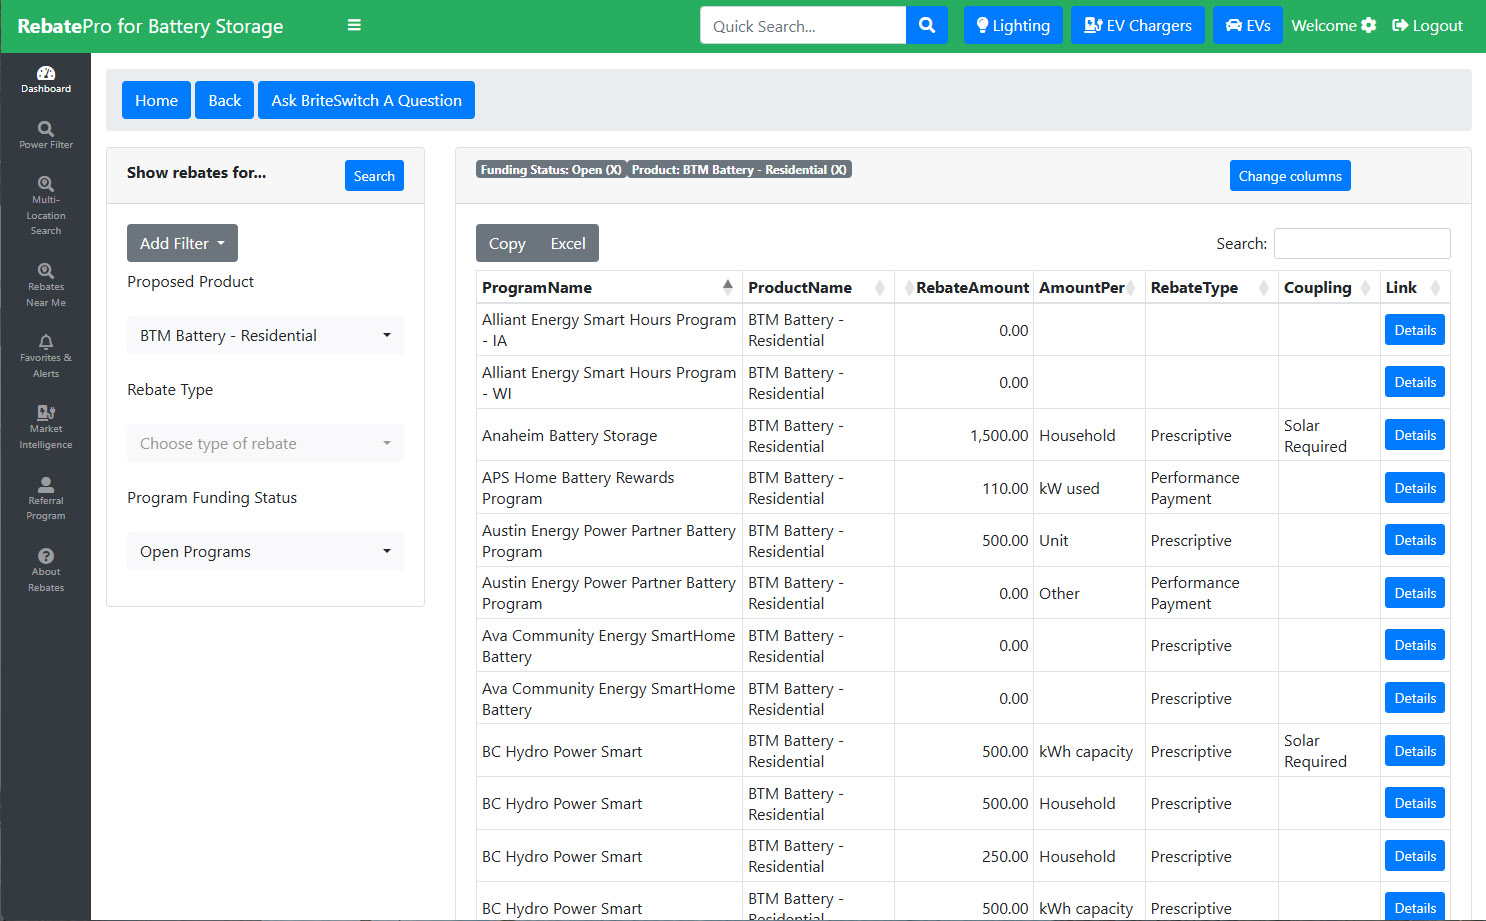Open Referral Program in the sidebar

[46, 499]
